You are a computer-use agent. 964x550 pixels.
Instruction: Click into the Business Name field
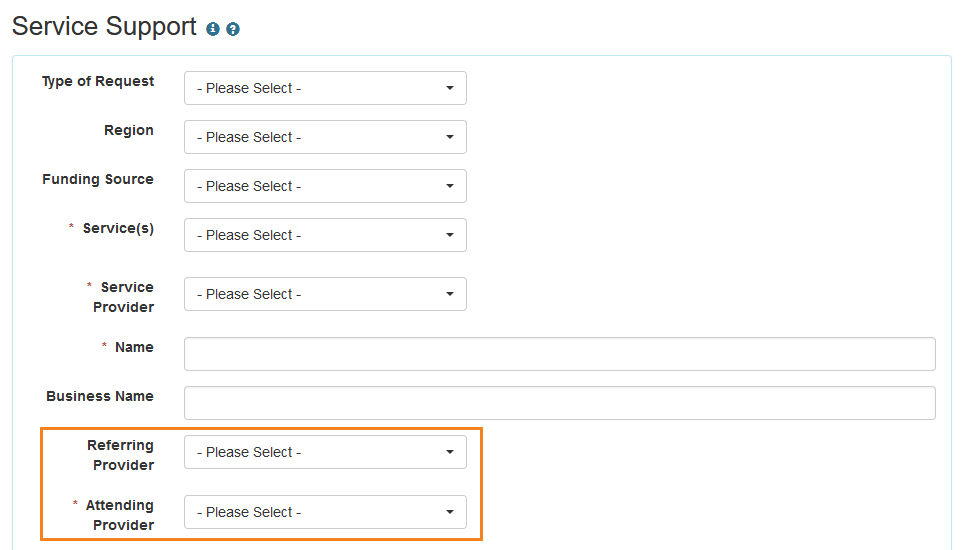pos(559,403)
